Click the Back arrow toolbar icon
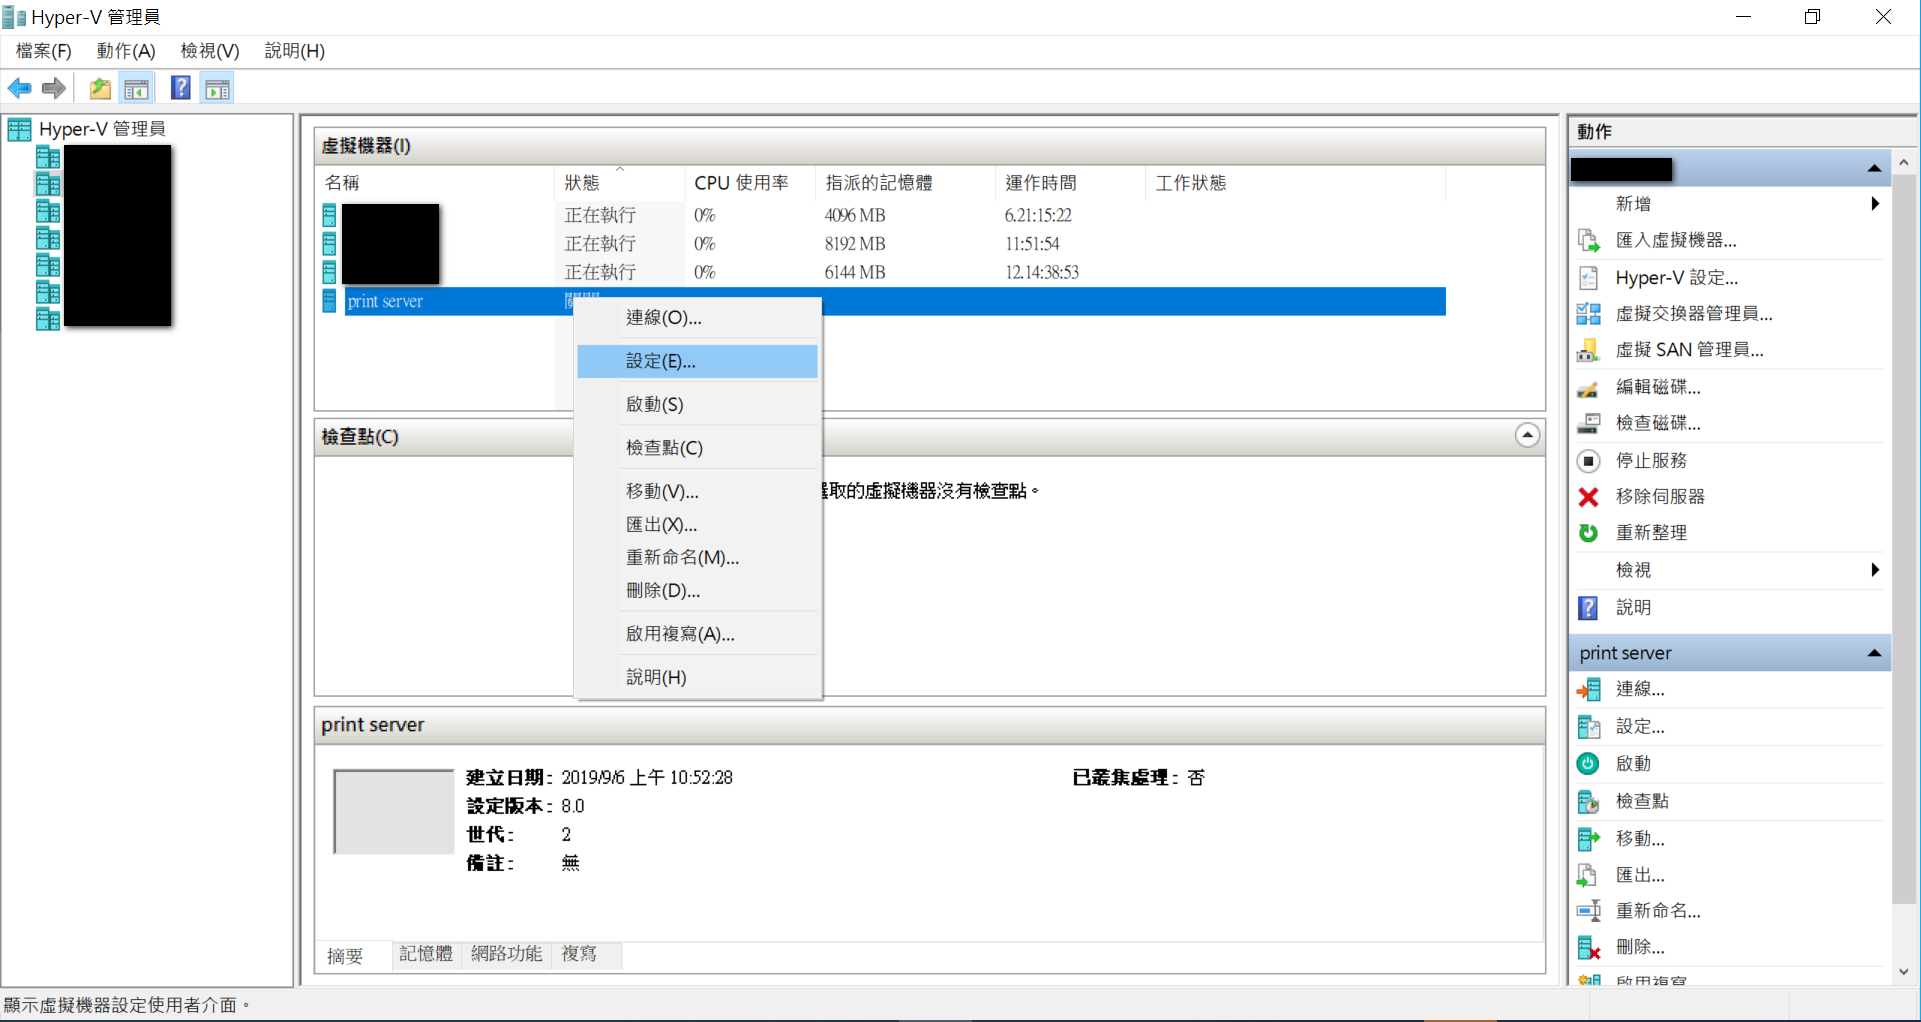The width and height of the screenshot is (1921, 1022). tap(19, 89)
